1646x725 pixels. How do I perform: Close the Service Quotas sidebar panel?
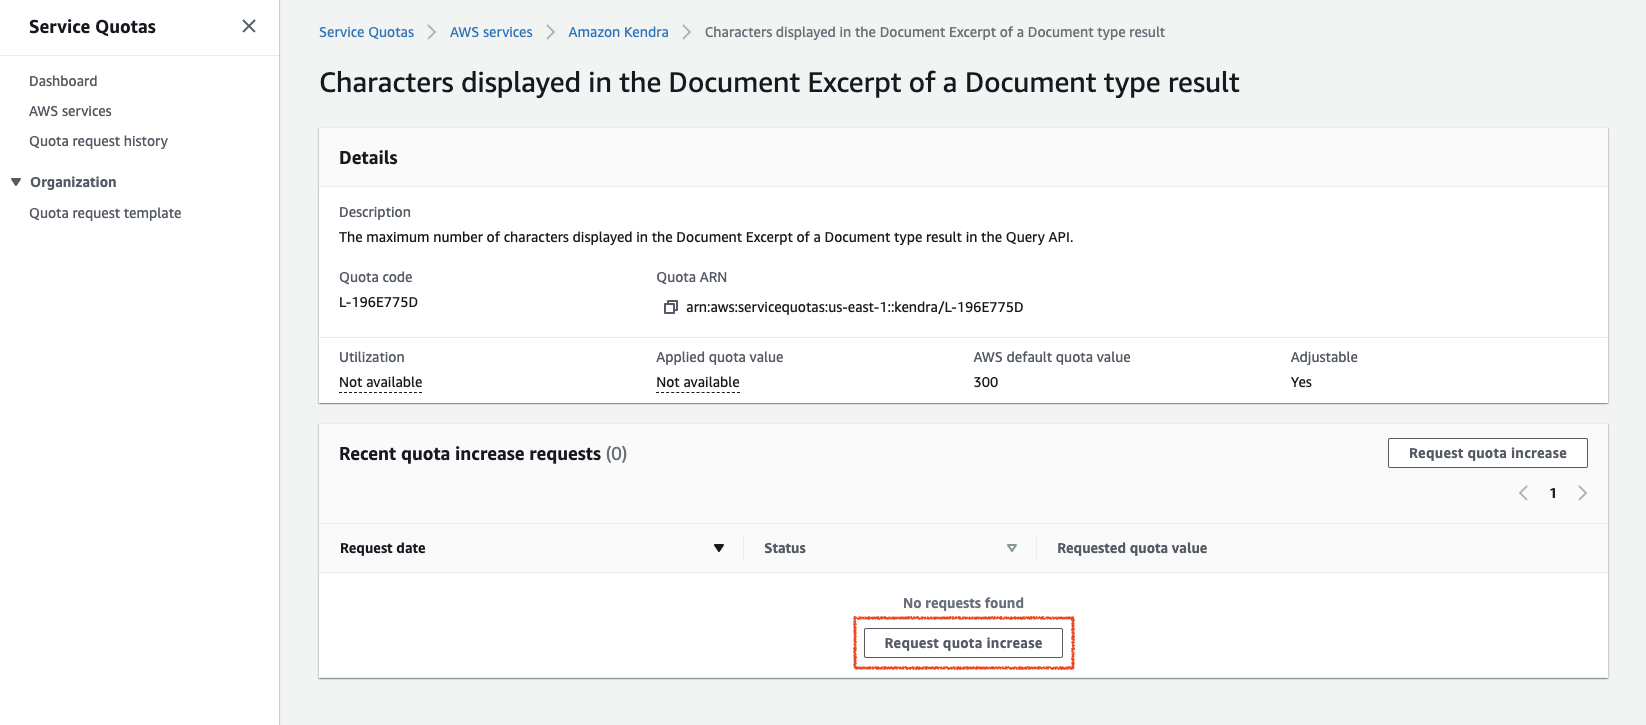pyautogui.click(x=249, y=26)
